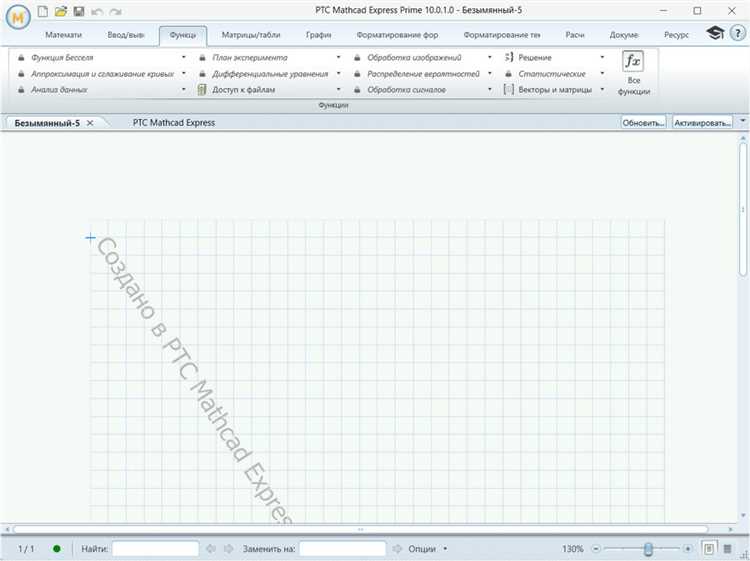This screenshot has width=750, height=561.
Task: Switch to the PTC Mathcad Express document tab
Action: click(174, 123)
